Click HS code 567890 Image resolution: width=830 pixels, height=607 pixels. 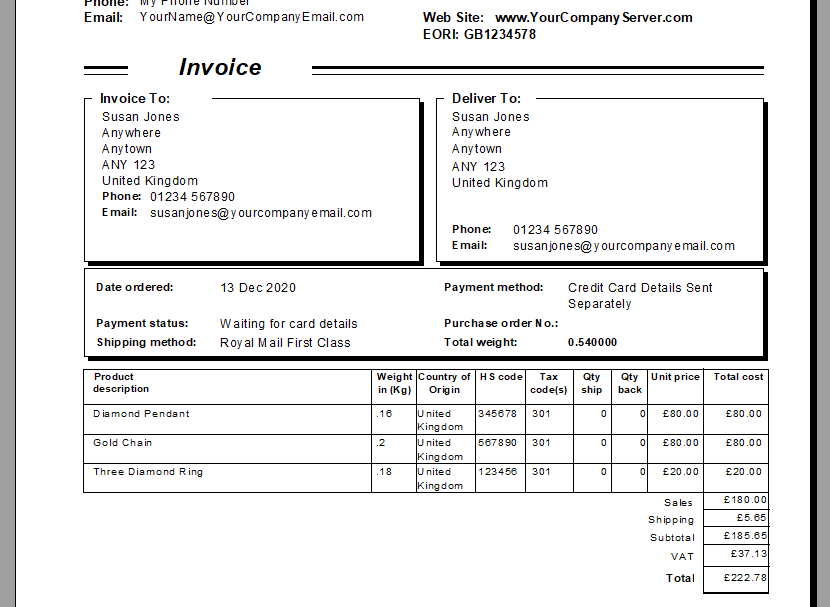coord(498,442)
